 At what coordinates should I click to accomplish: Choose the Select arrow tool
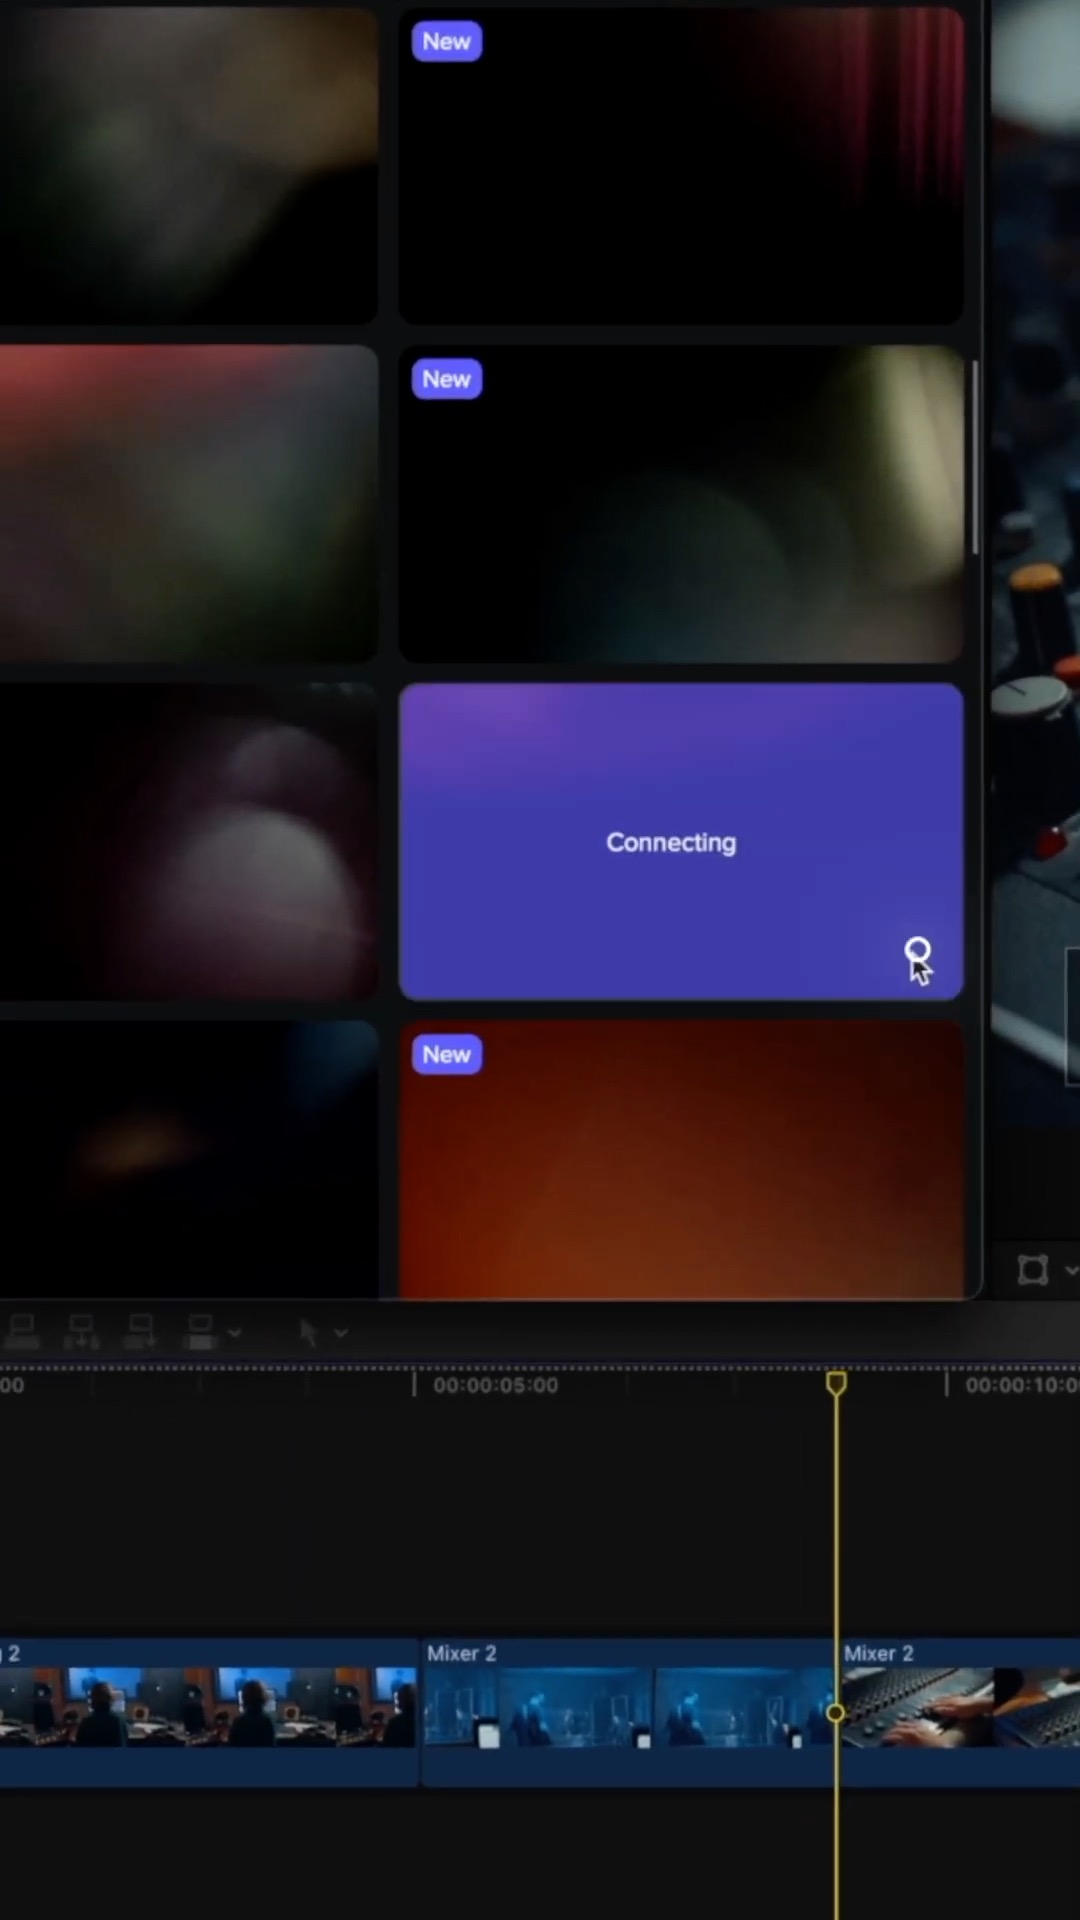(x=308, y=1332)
